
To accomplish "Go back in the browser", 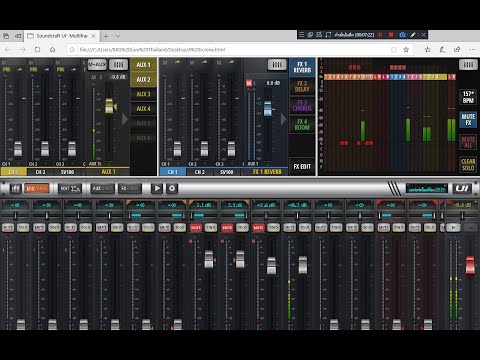I will pyautogui.click(x=8, y=50).
